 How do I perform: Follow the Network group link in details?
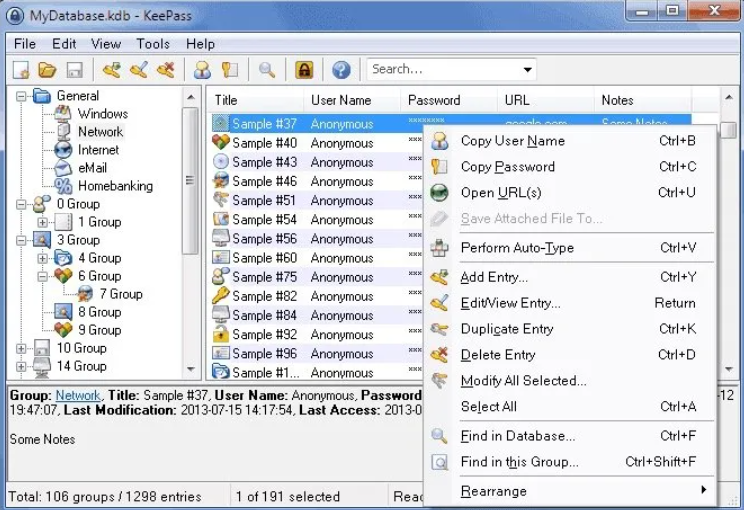[x=78, y=395]
